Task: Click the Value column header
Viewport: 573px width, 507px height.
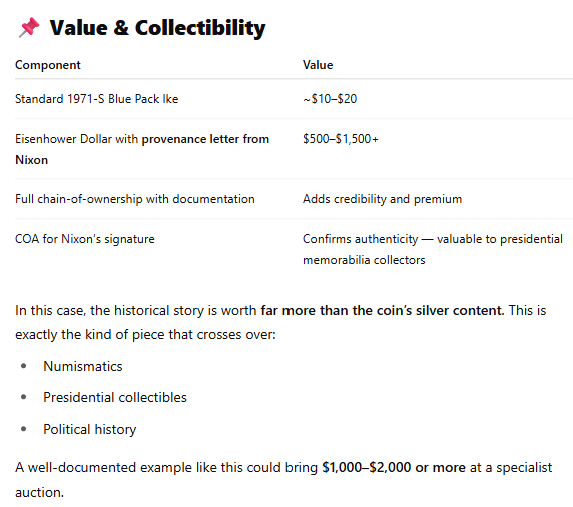Action: coord(318,65)
